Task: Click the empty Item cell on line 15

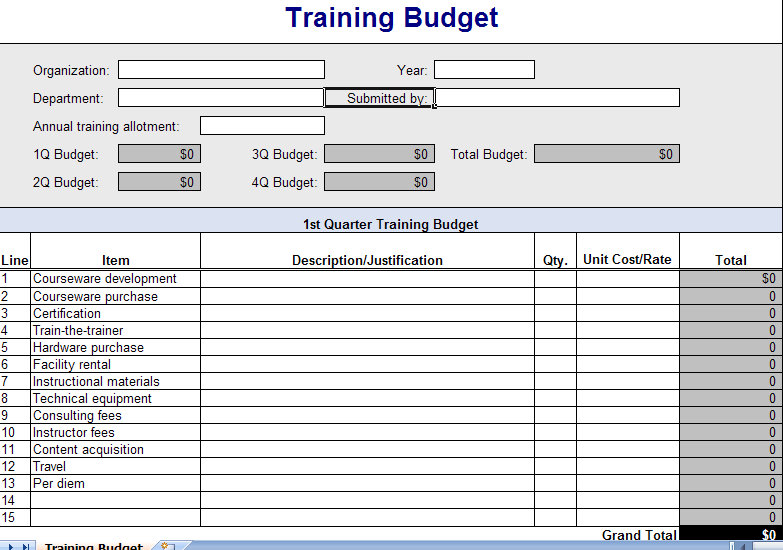Action: click(x=115, y=518)
